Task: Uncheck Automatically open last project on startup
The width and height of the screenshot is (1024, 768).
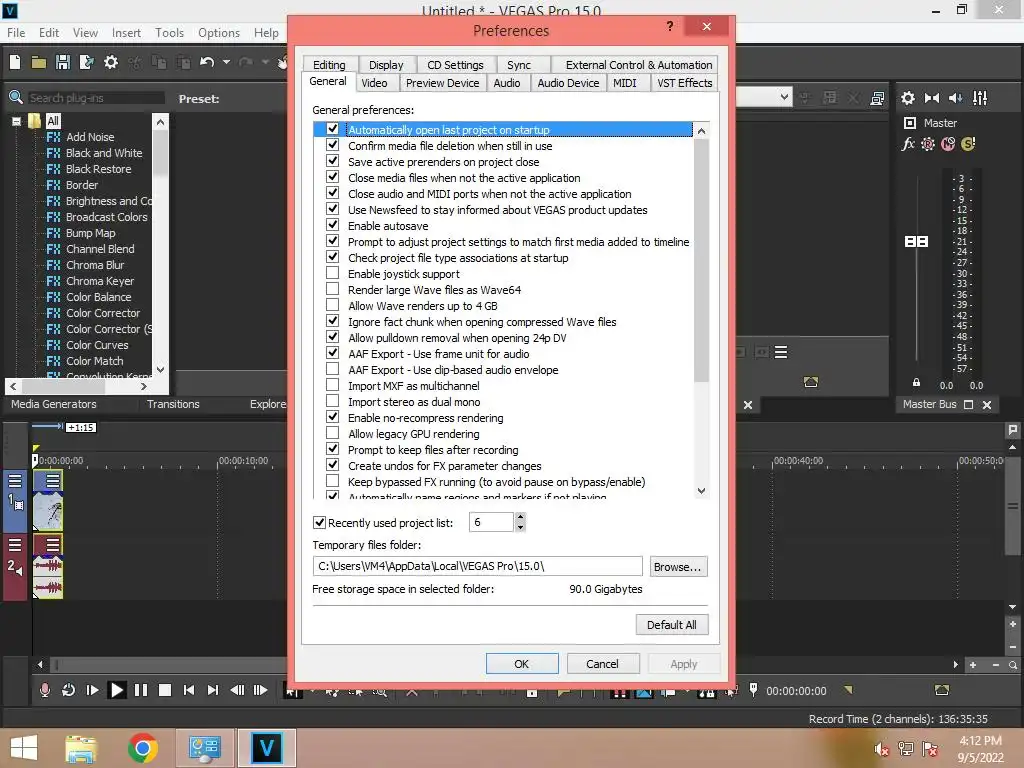Action: point(332,129)
